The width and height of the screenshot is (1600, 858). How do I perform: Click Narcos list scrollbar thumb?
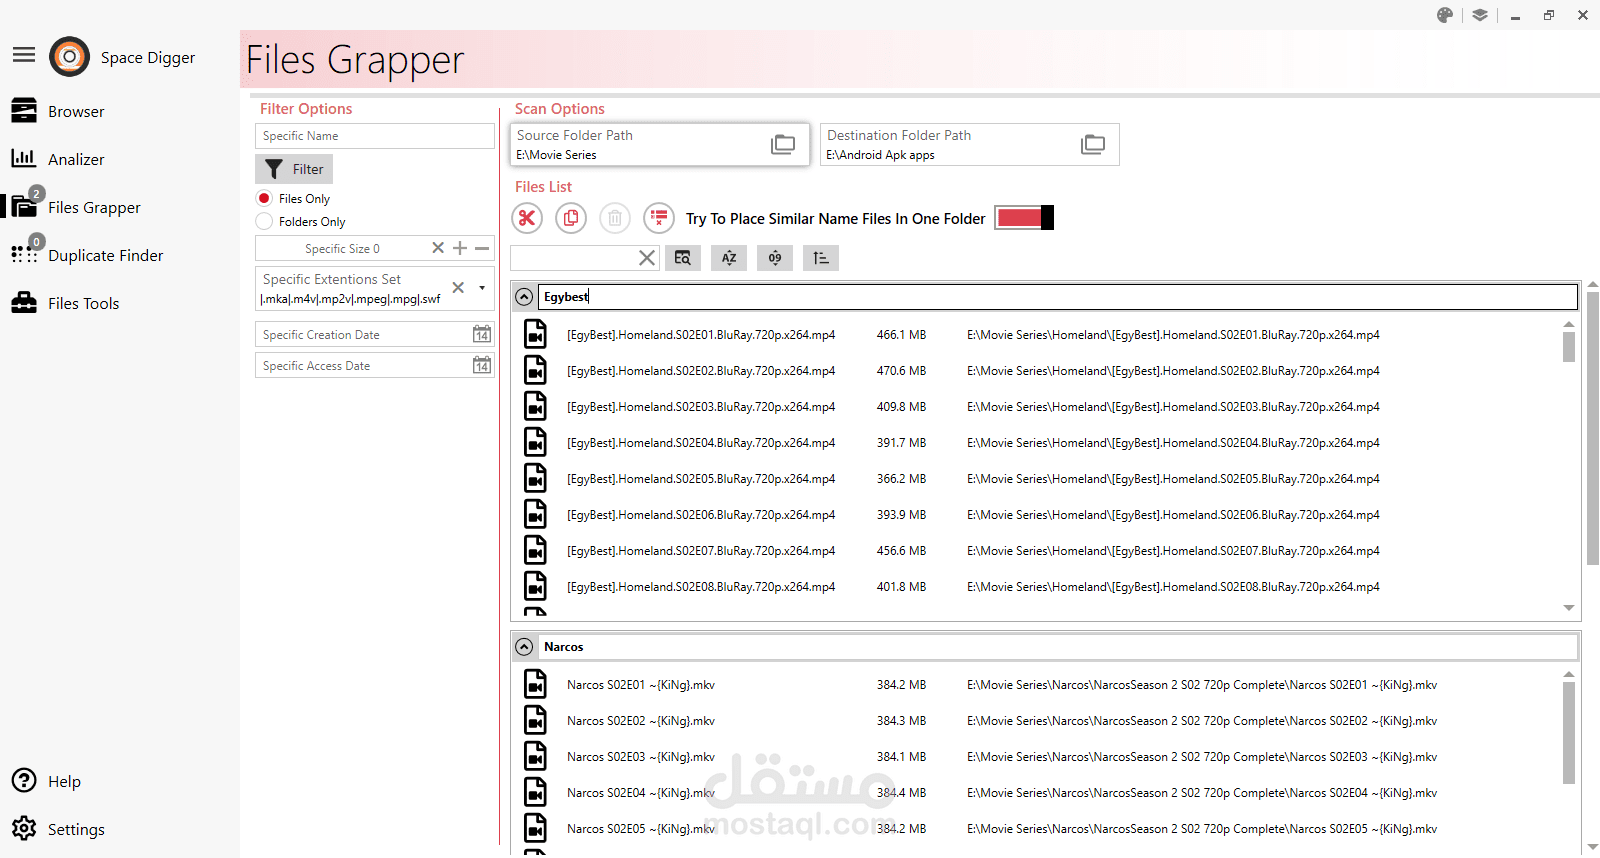pos(1569,733)
